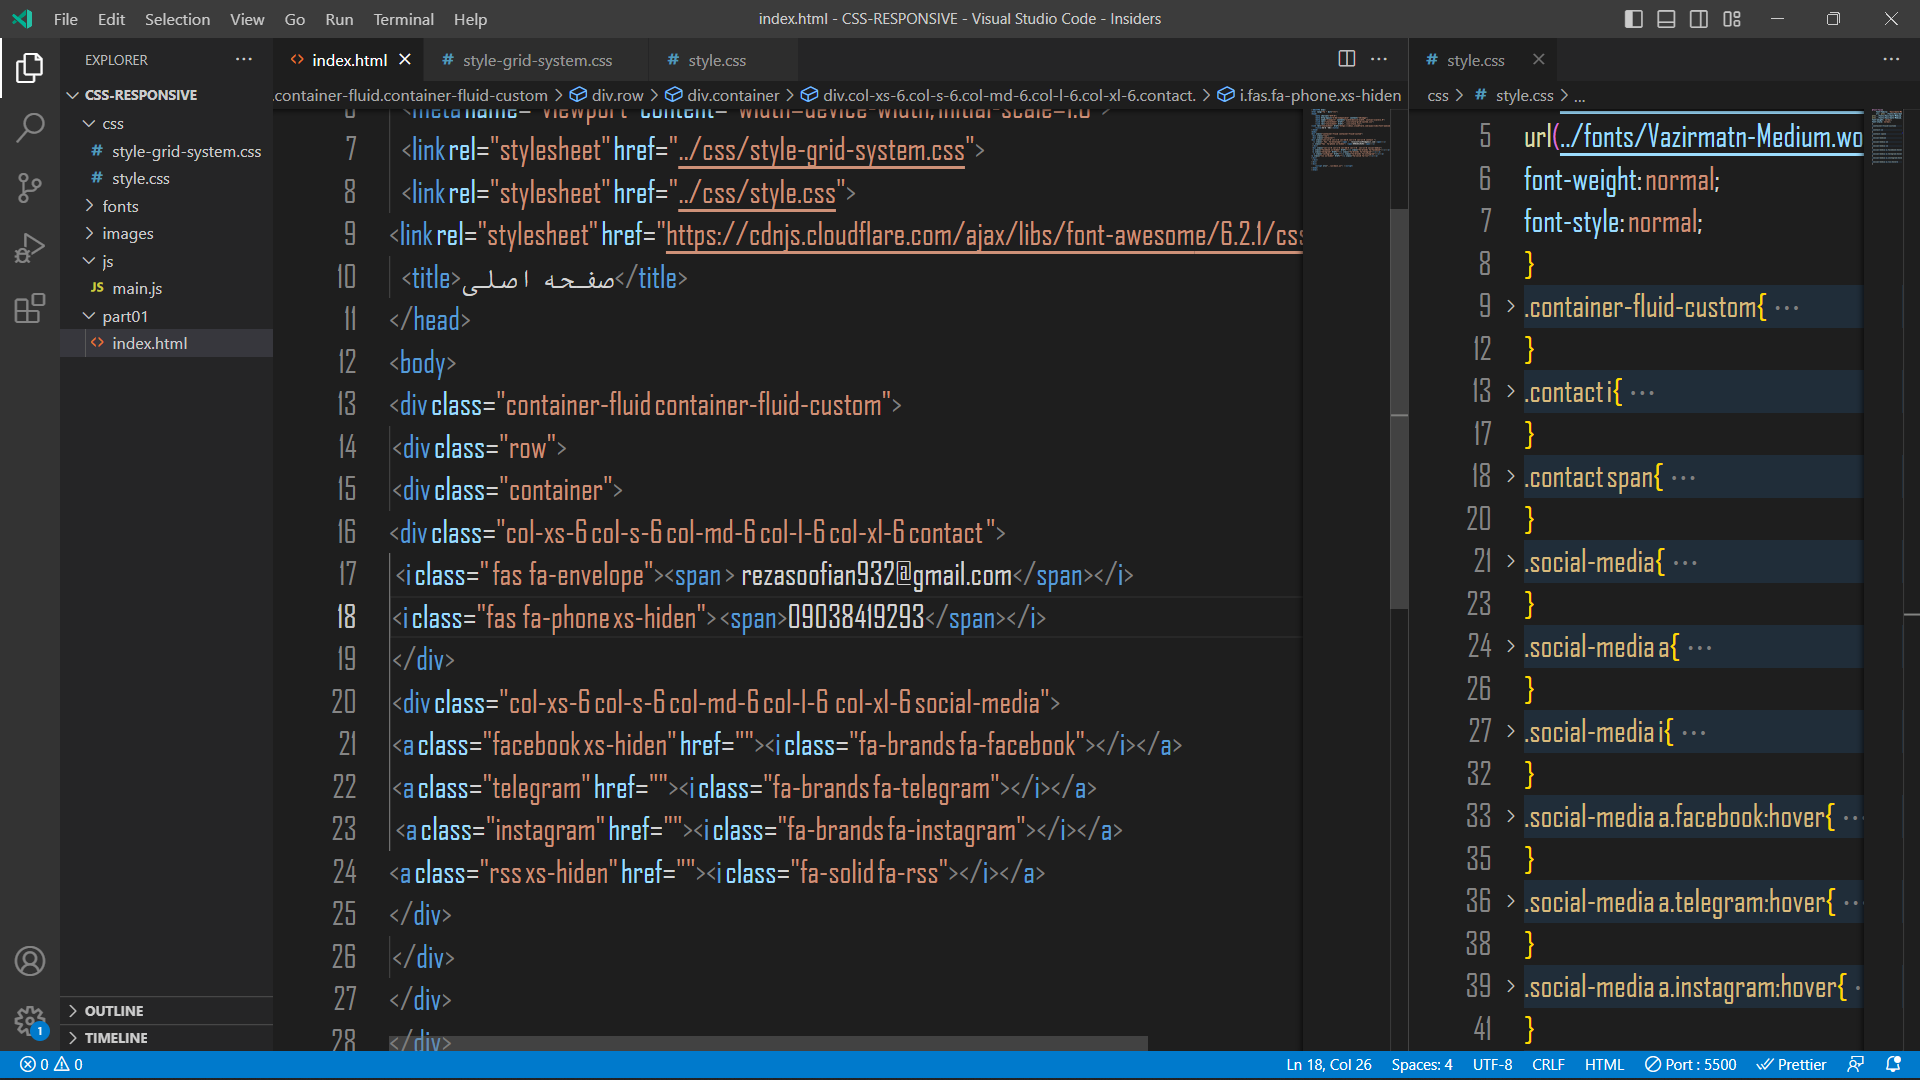Open the Run and Debug view
This screenshot has height=1080, width=1920.
click(30, 247)
